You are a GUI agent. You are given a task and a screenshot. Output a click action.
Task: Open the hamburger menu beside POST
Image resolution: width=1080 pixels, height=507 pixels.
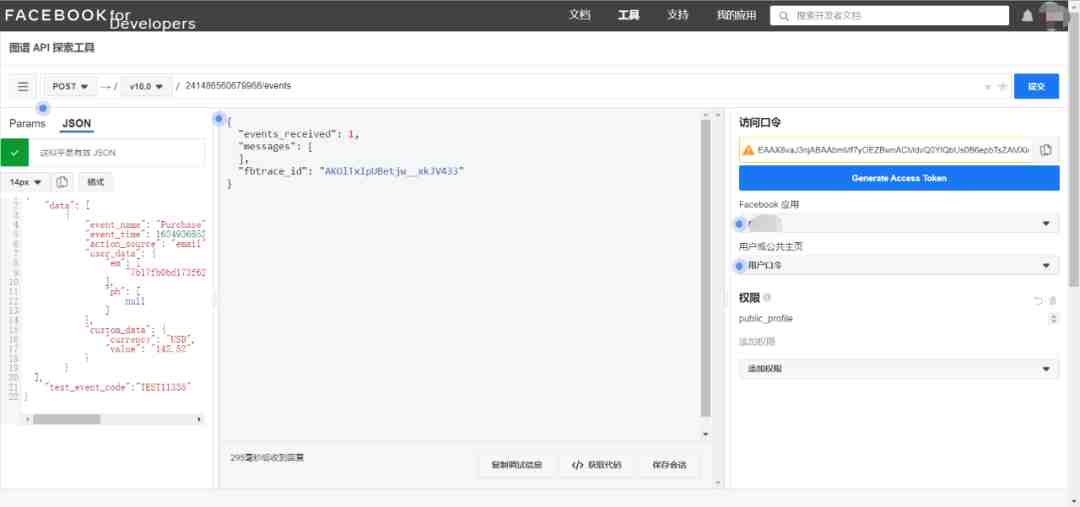[x=23, y=87]
